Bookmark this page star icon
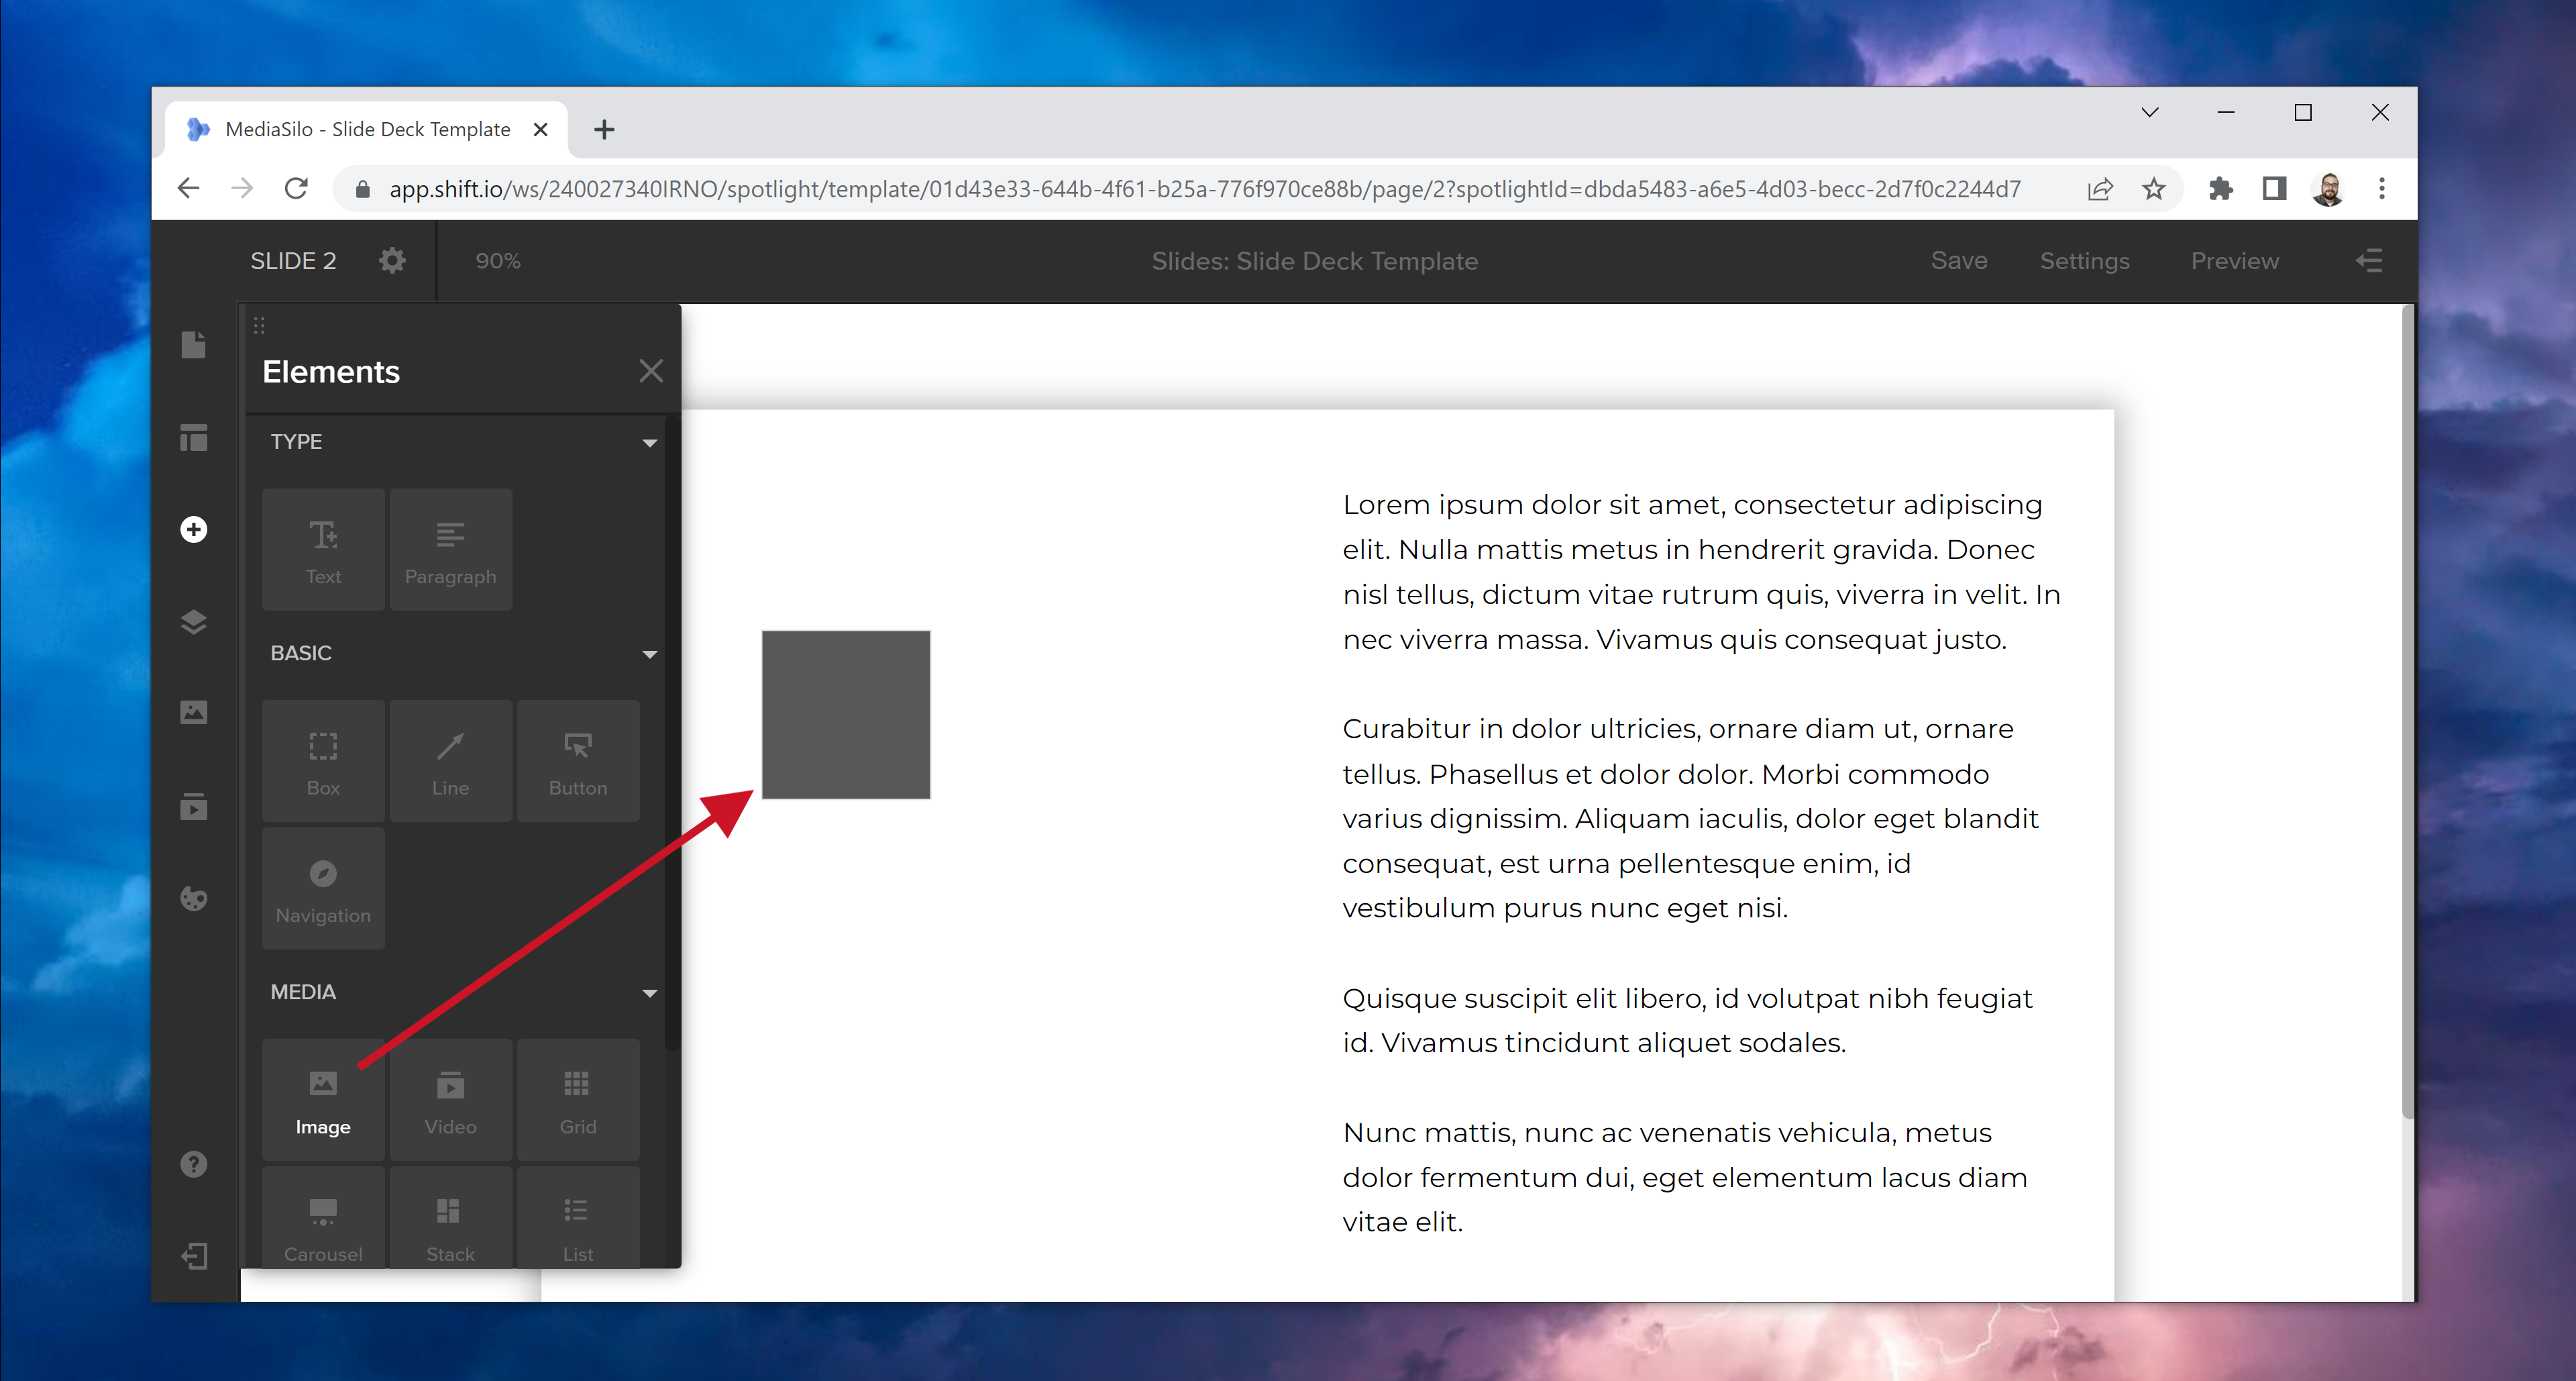This screenshot has width=2576, height=1381. 2154,189
